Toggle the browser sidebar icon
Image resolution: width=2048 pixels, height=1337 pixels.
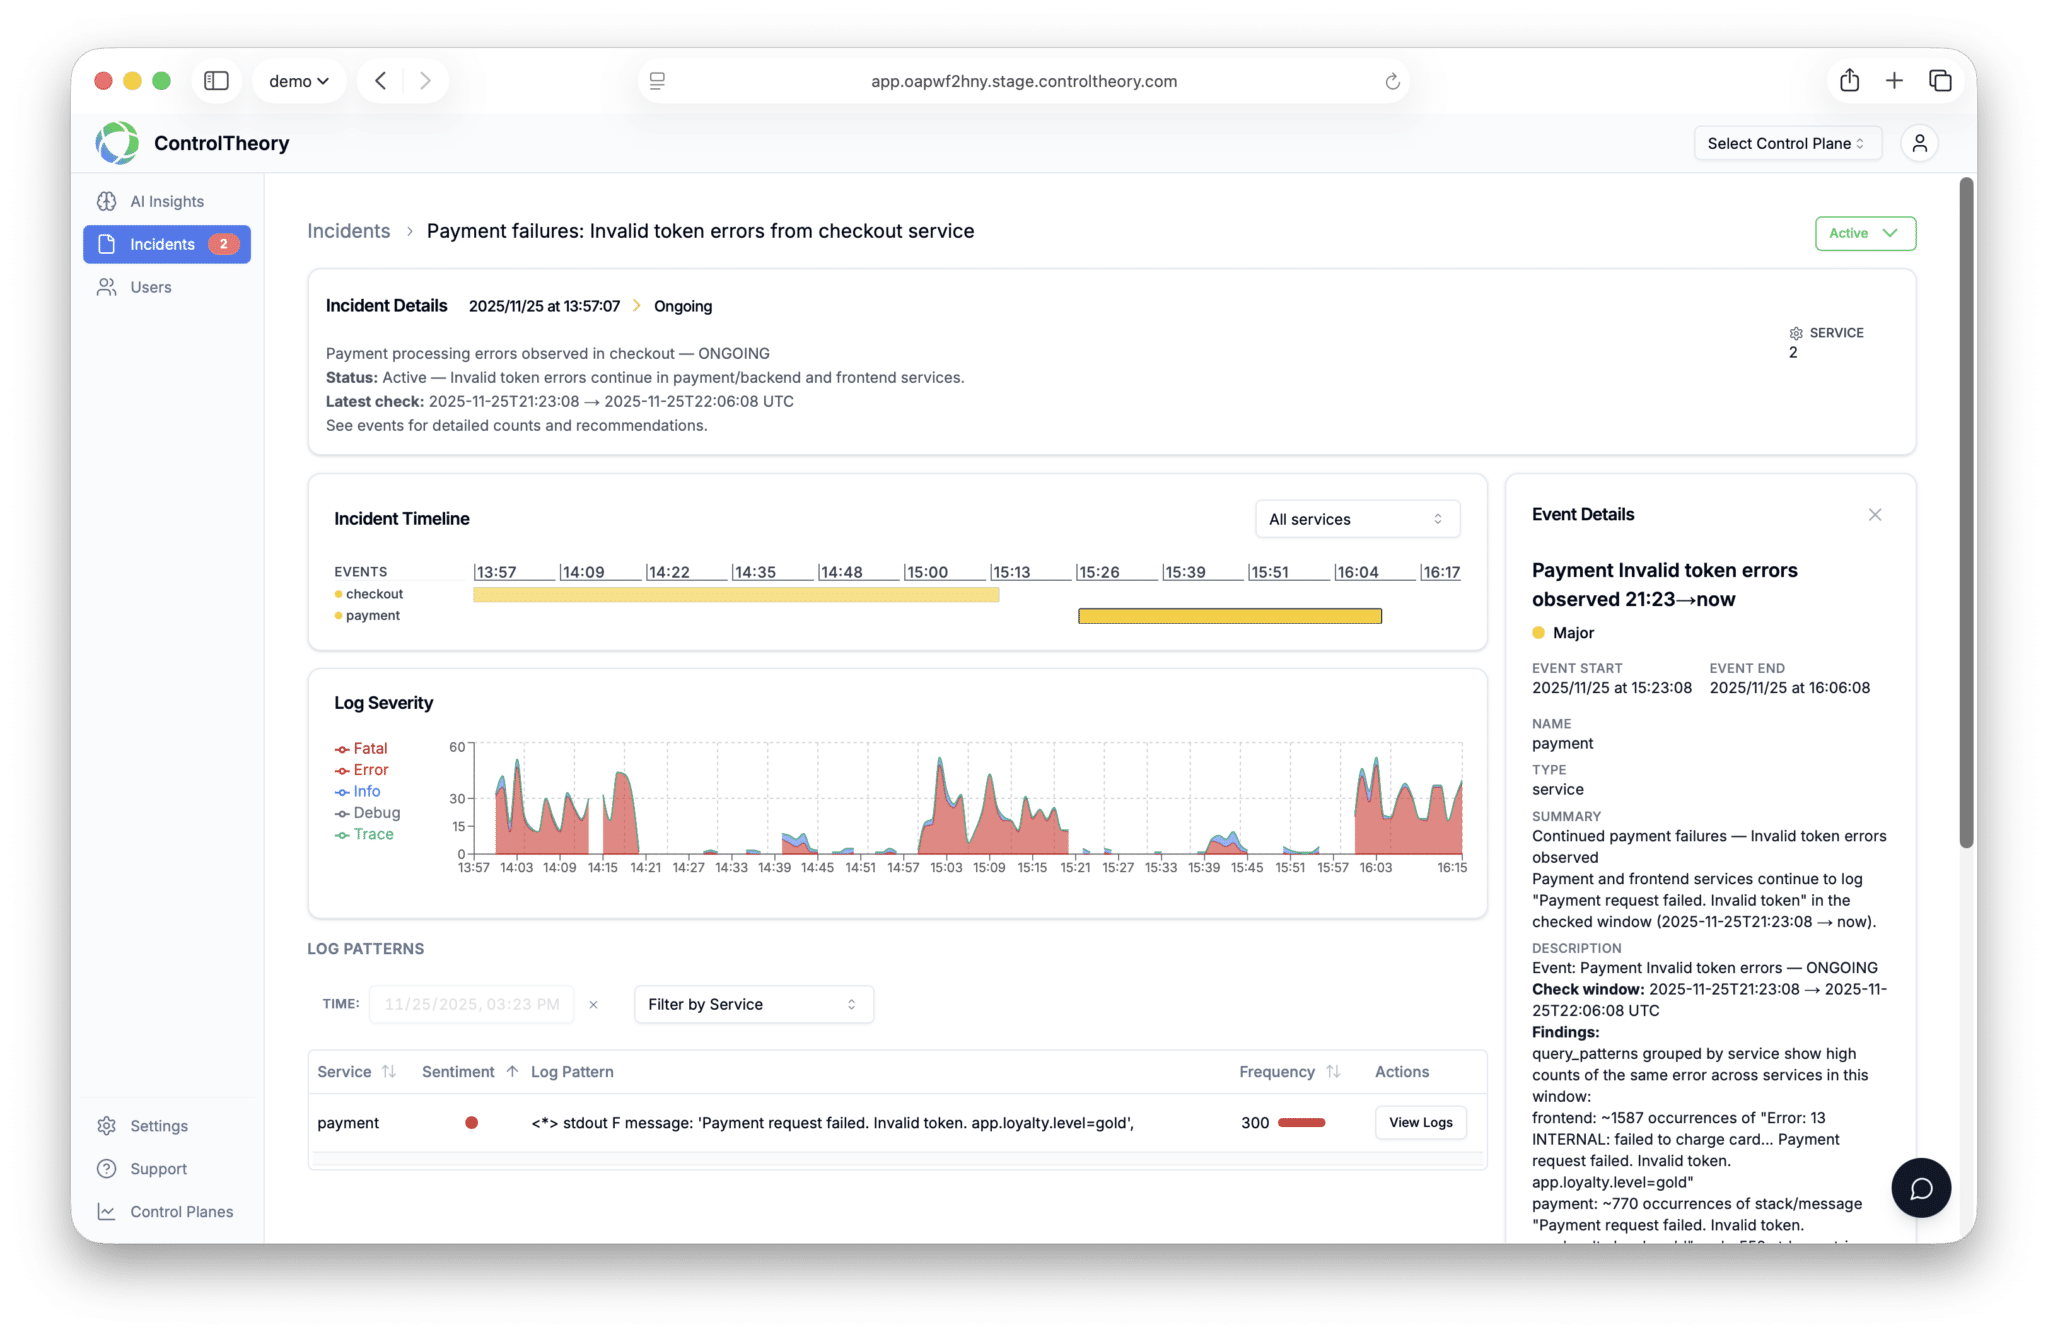tap(216, 81)
